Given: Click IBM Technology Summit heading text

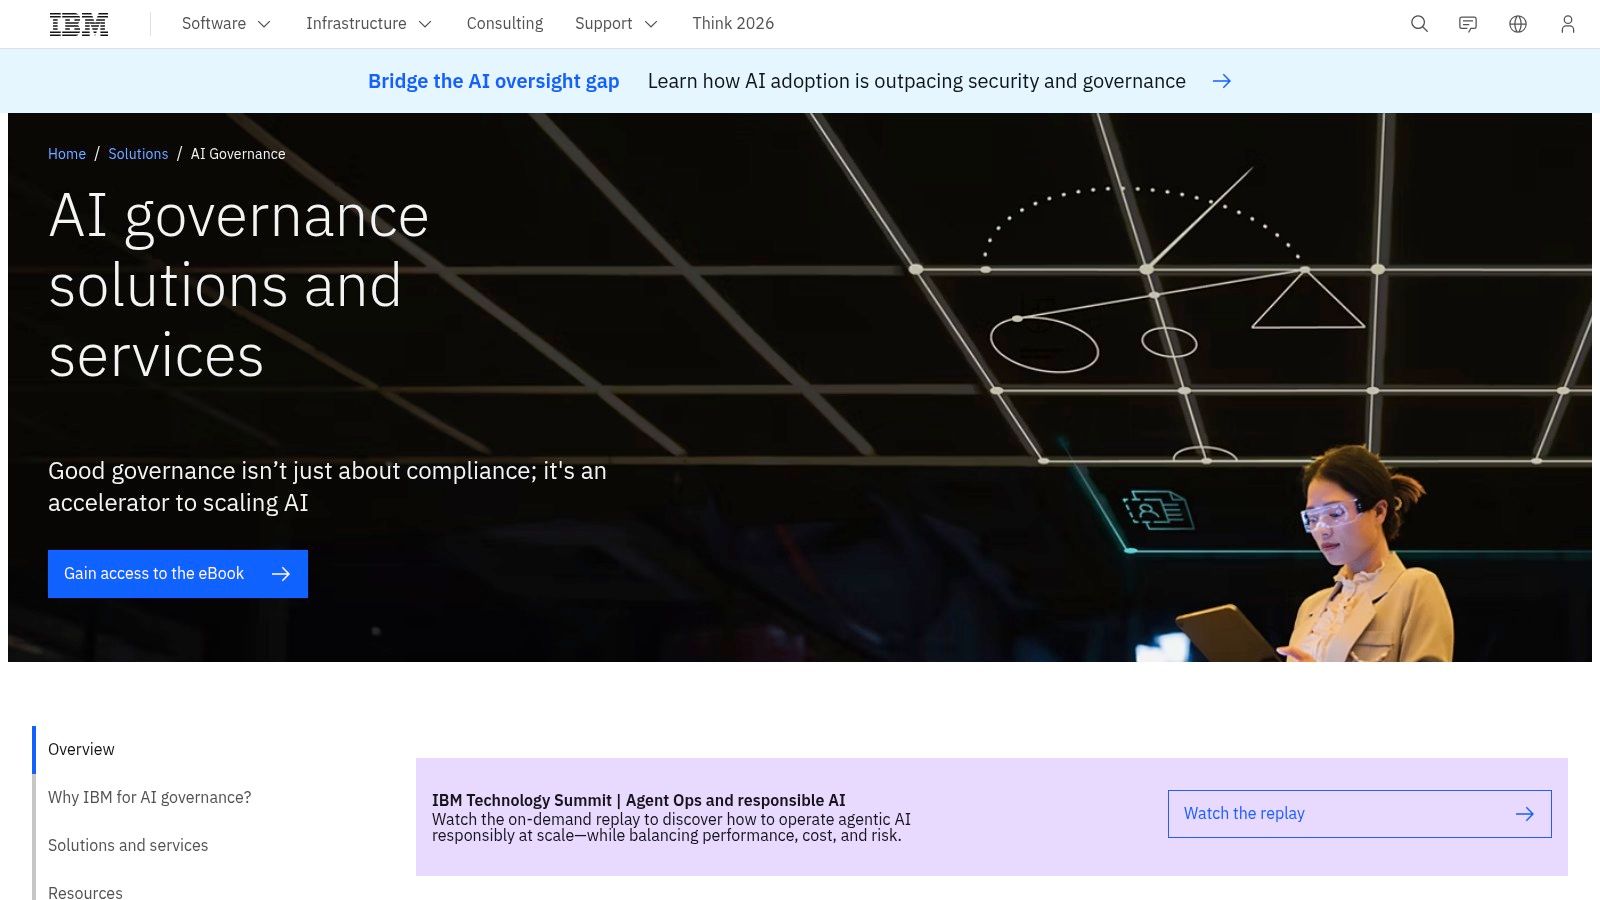Looking at the screenshot, I should tap(639, 800).
